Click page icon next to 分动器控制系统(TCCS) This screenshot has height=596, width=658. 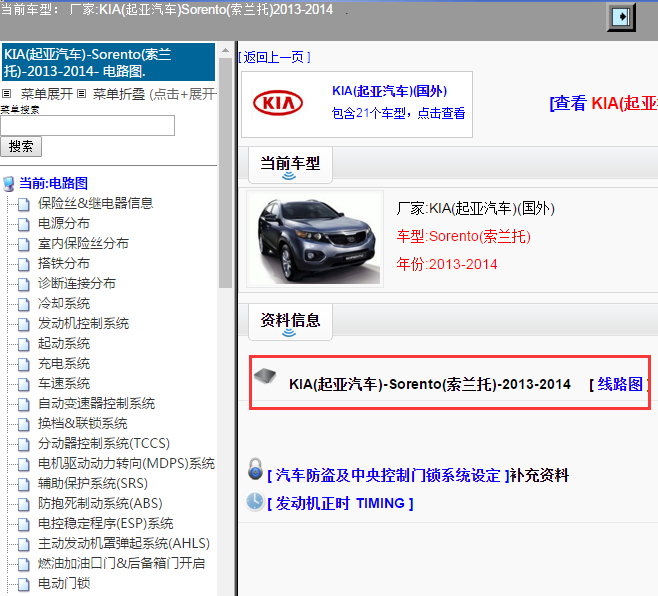coord(24,444)
